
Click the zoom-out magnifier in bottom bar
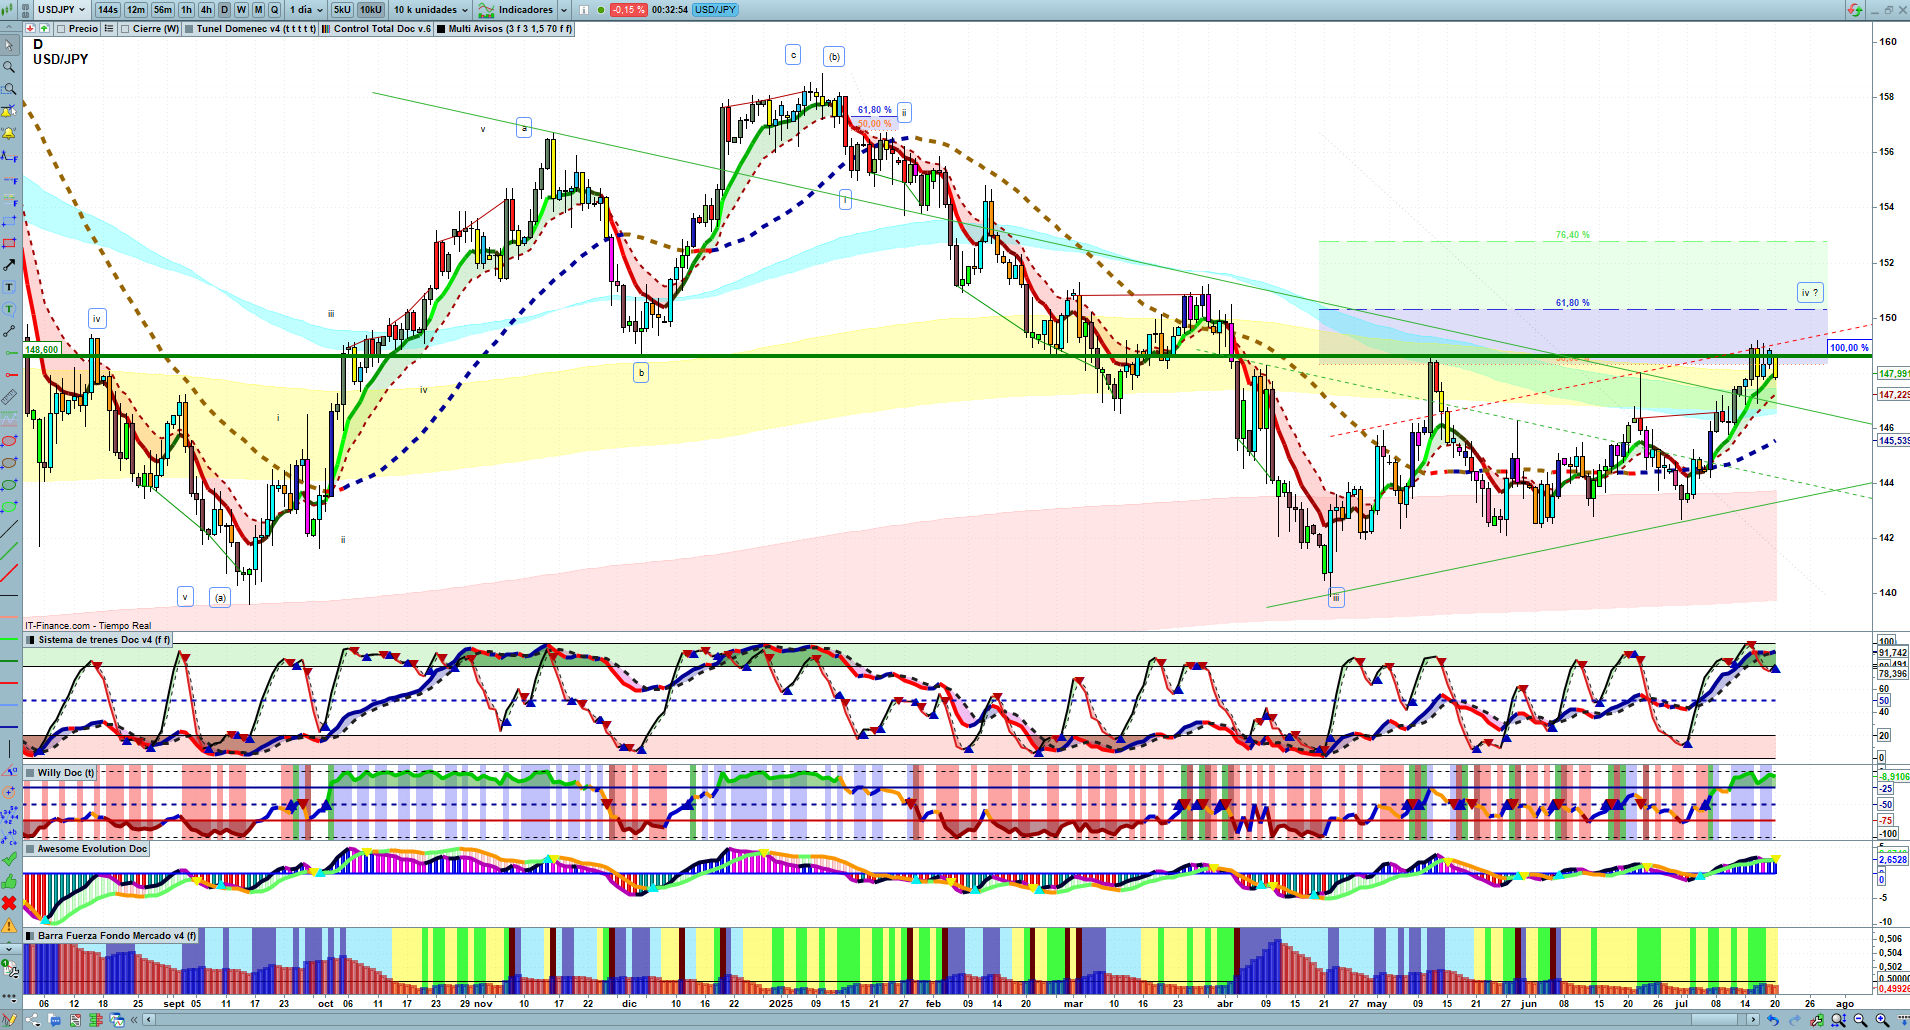click(x=1860, y=1020)
